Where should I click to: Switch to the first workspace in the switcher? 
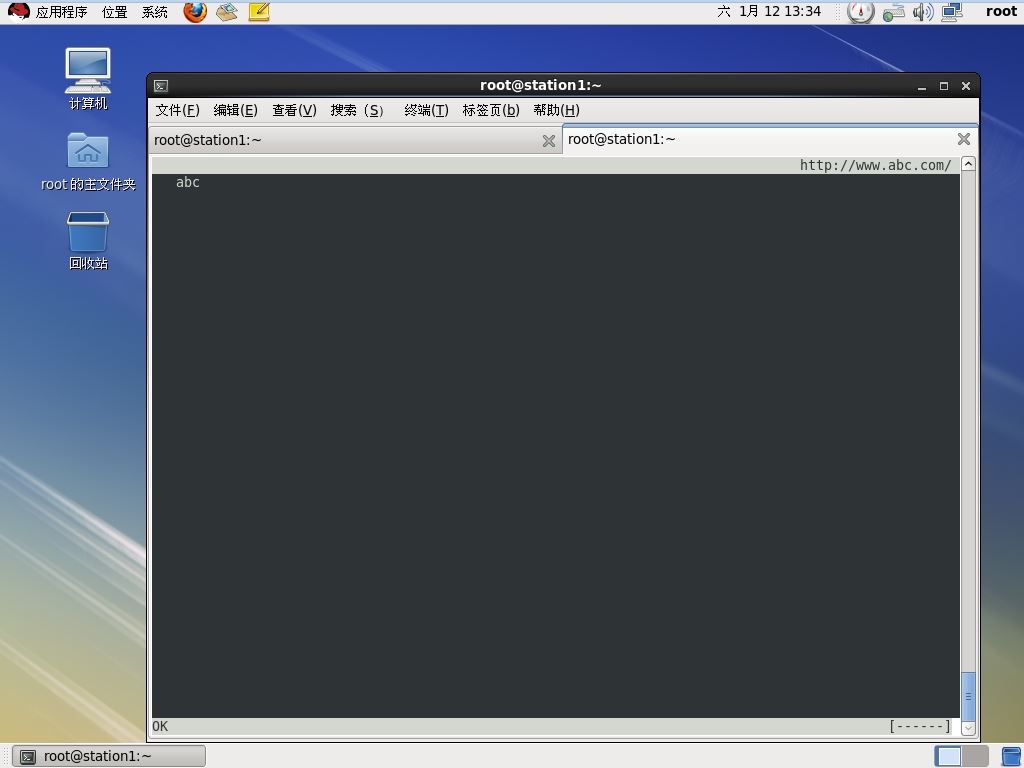pyautogui.click(x=948, y=756)
